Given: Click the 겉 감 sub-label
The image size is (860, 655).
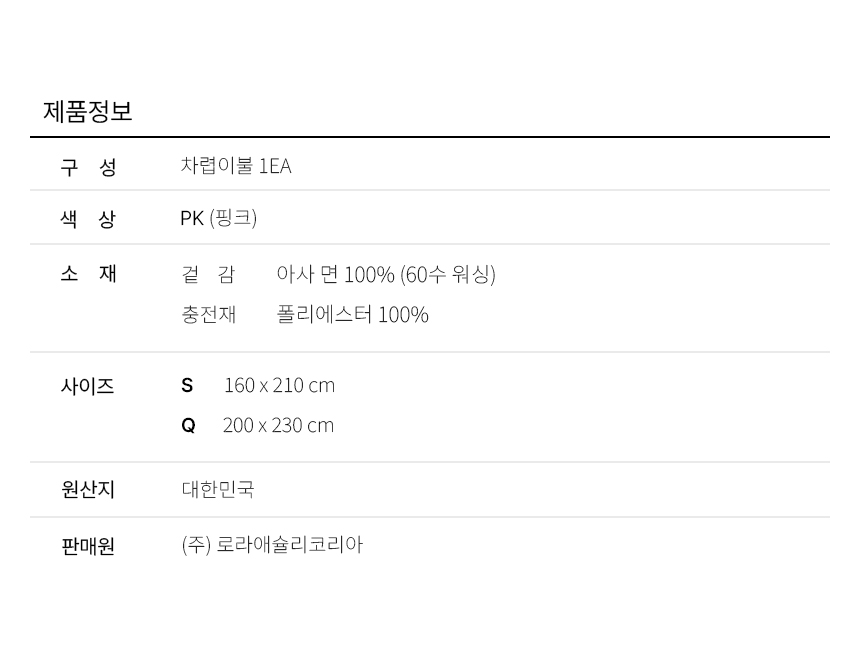Looking at the screenshot, I should click(x=208, y=274).
